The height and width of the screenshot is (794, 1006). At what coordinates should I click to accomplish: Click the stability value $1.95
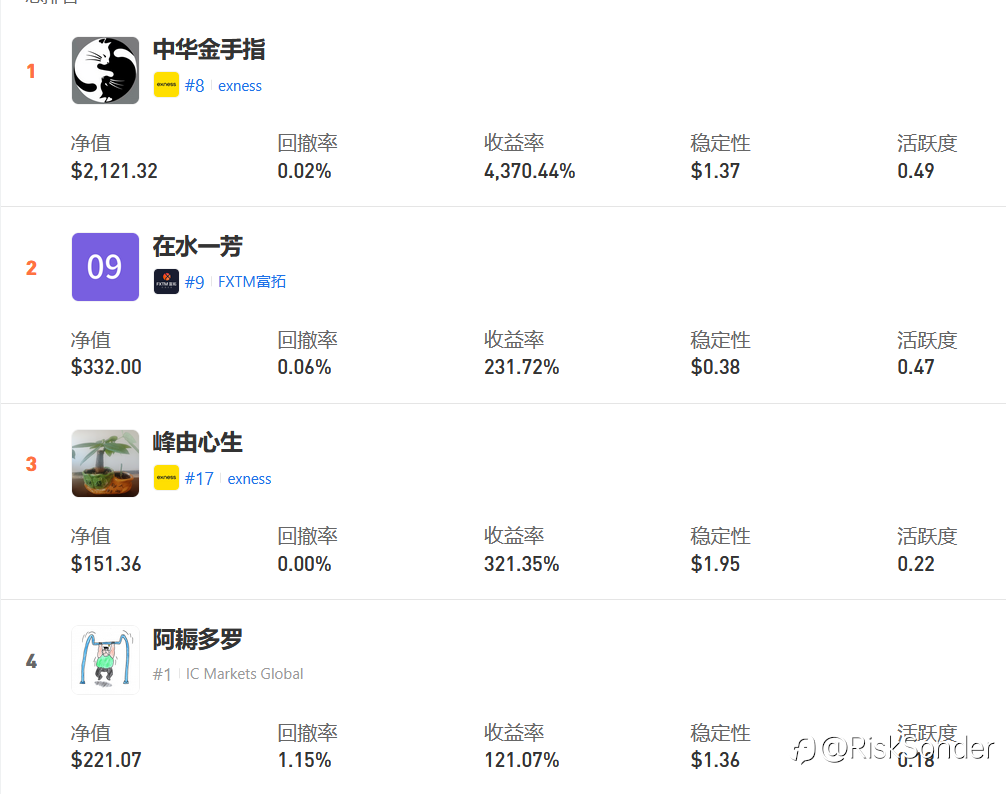point(715,564)
